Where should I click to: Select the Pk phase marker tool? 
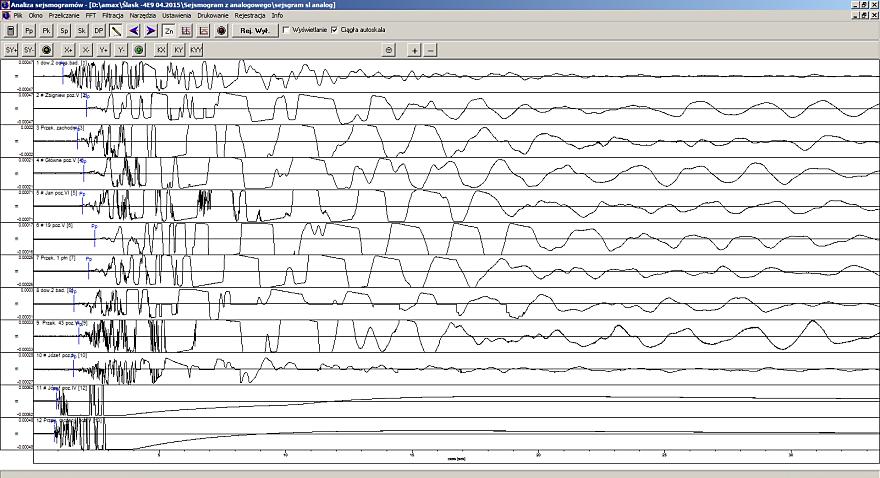pos(47,30)
